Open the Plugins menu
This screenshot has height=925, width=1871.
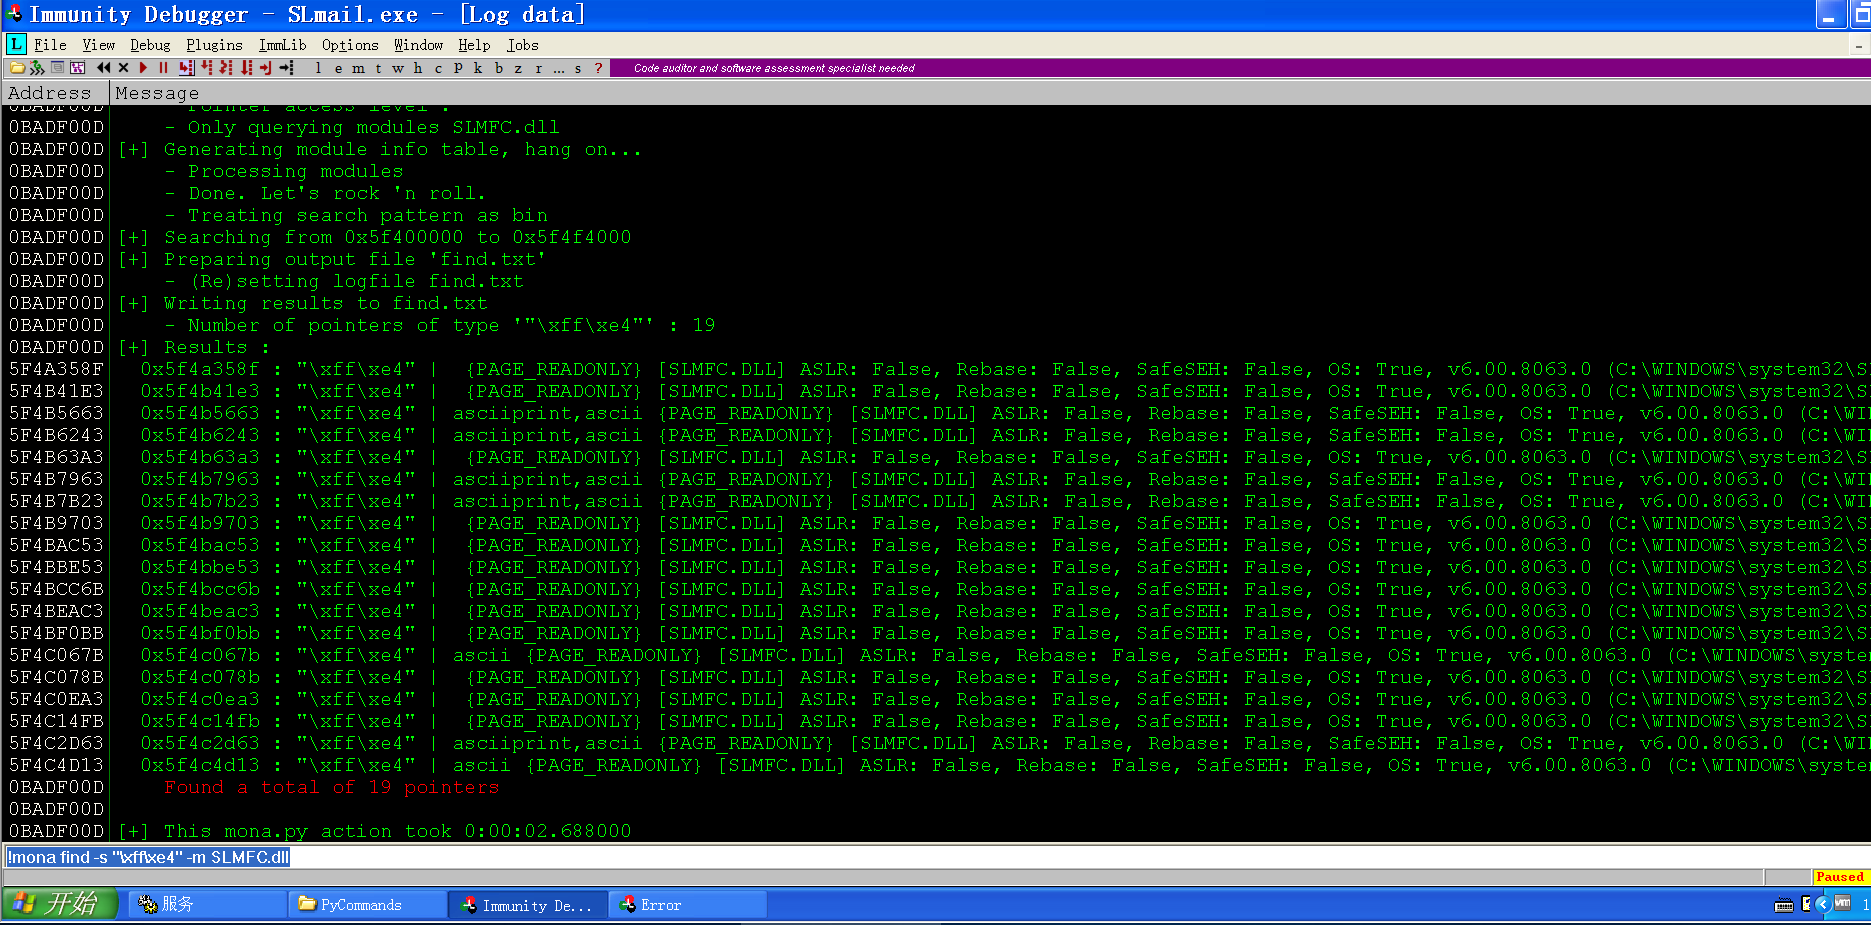point(214,45)
